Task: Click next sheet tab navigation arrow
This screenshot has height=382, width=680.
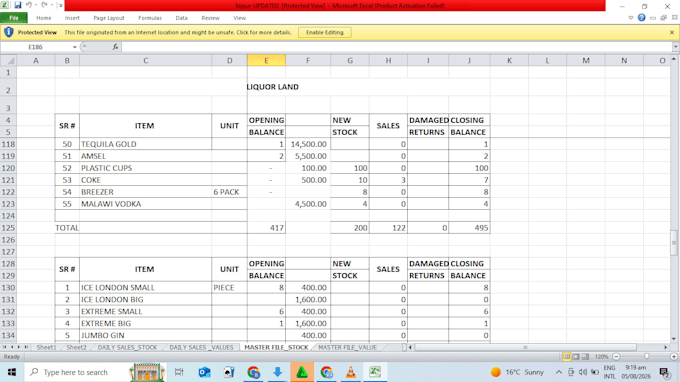Action: coord(19,347)
